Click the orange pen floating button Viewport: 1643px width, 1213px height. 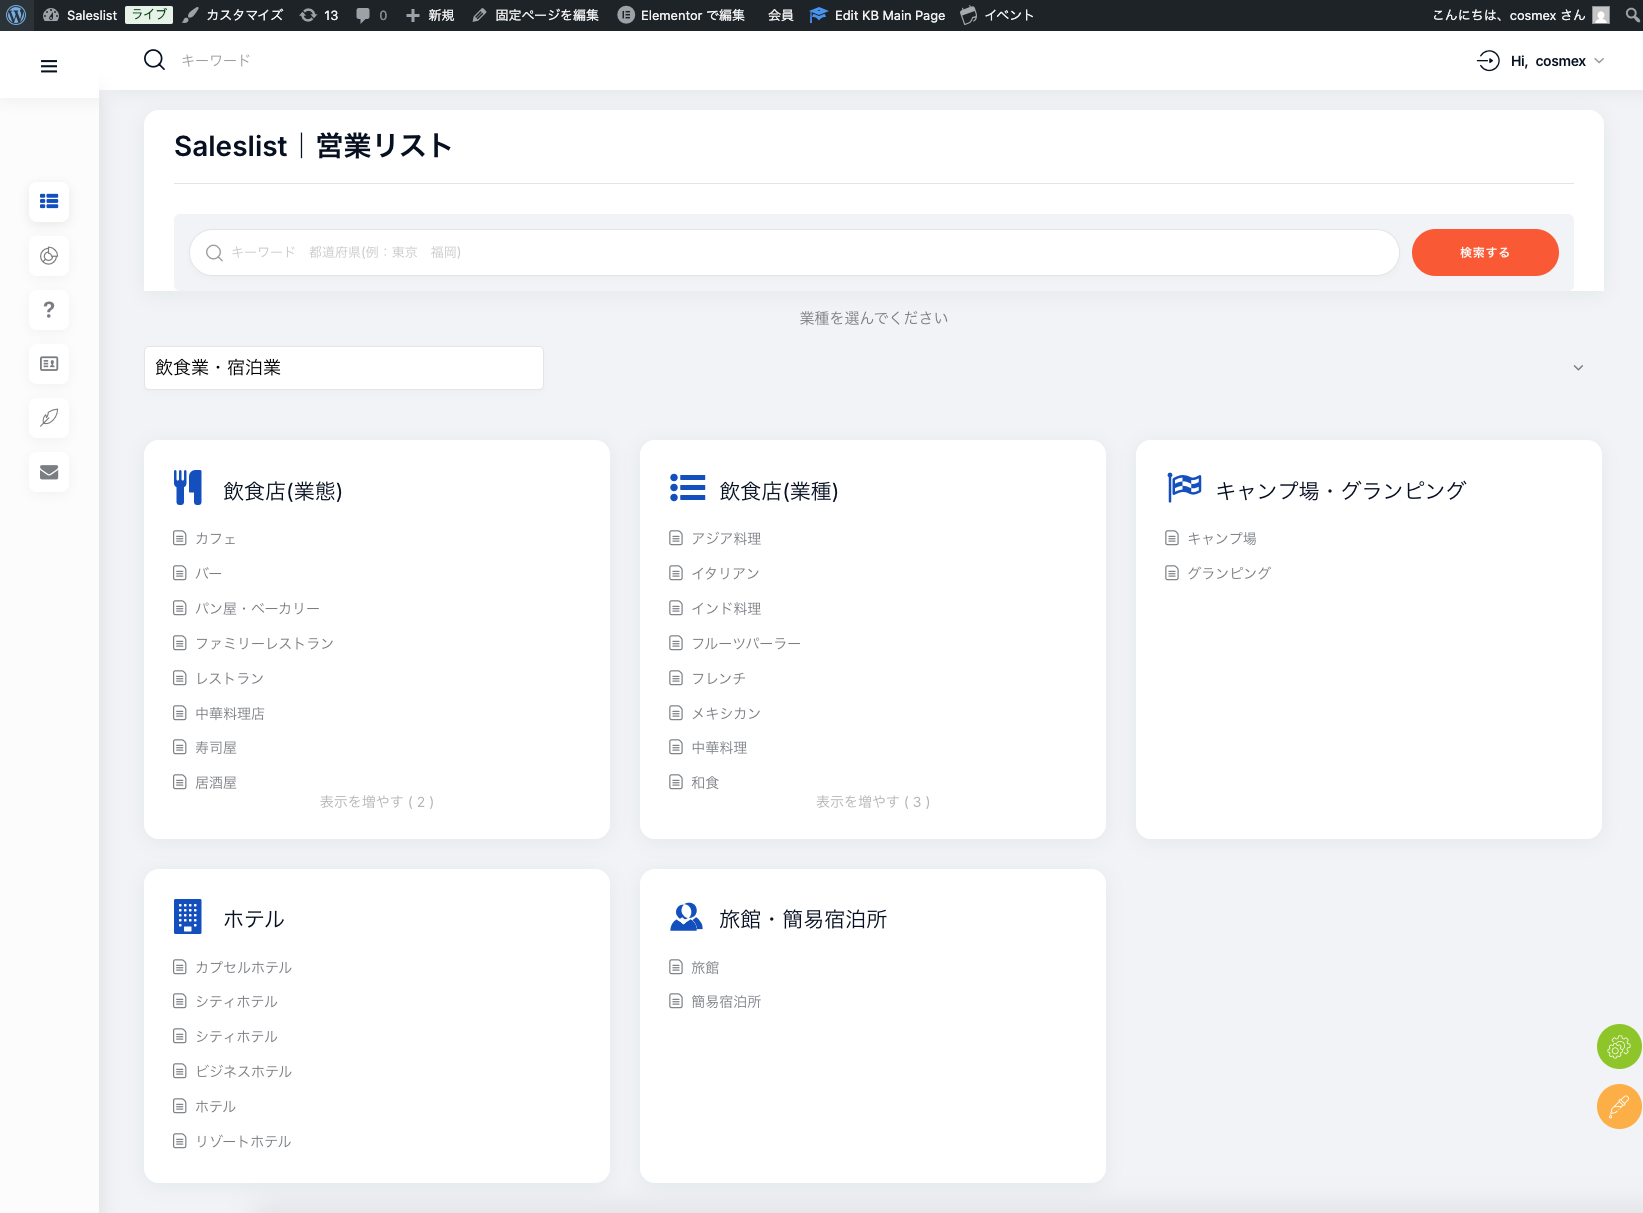click(x=1619, y=1107)
